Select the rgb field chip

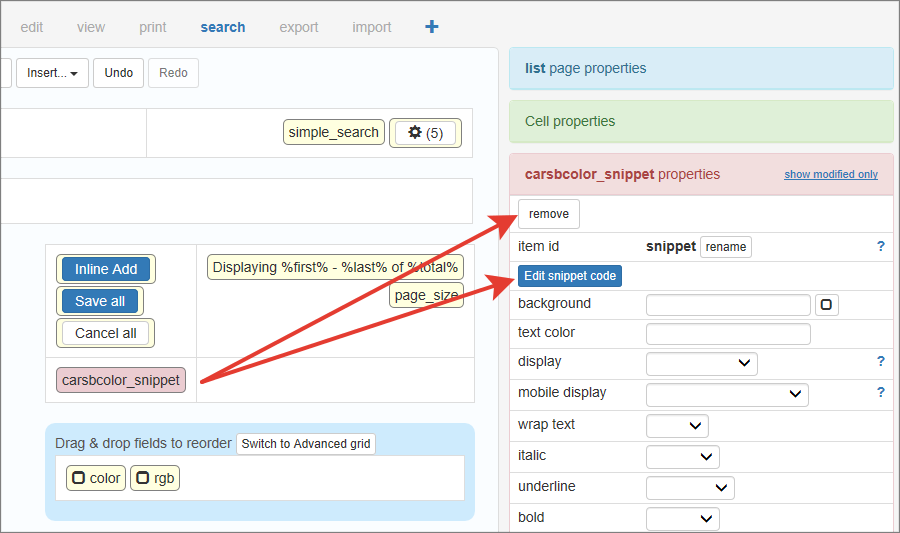155,478
